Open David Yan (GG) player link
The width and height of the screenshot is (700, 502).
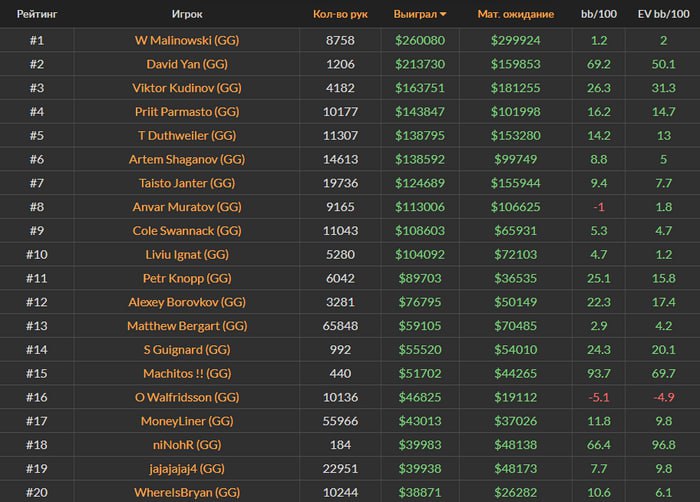pos(187,64)
